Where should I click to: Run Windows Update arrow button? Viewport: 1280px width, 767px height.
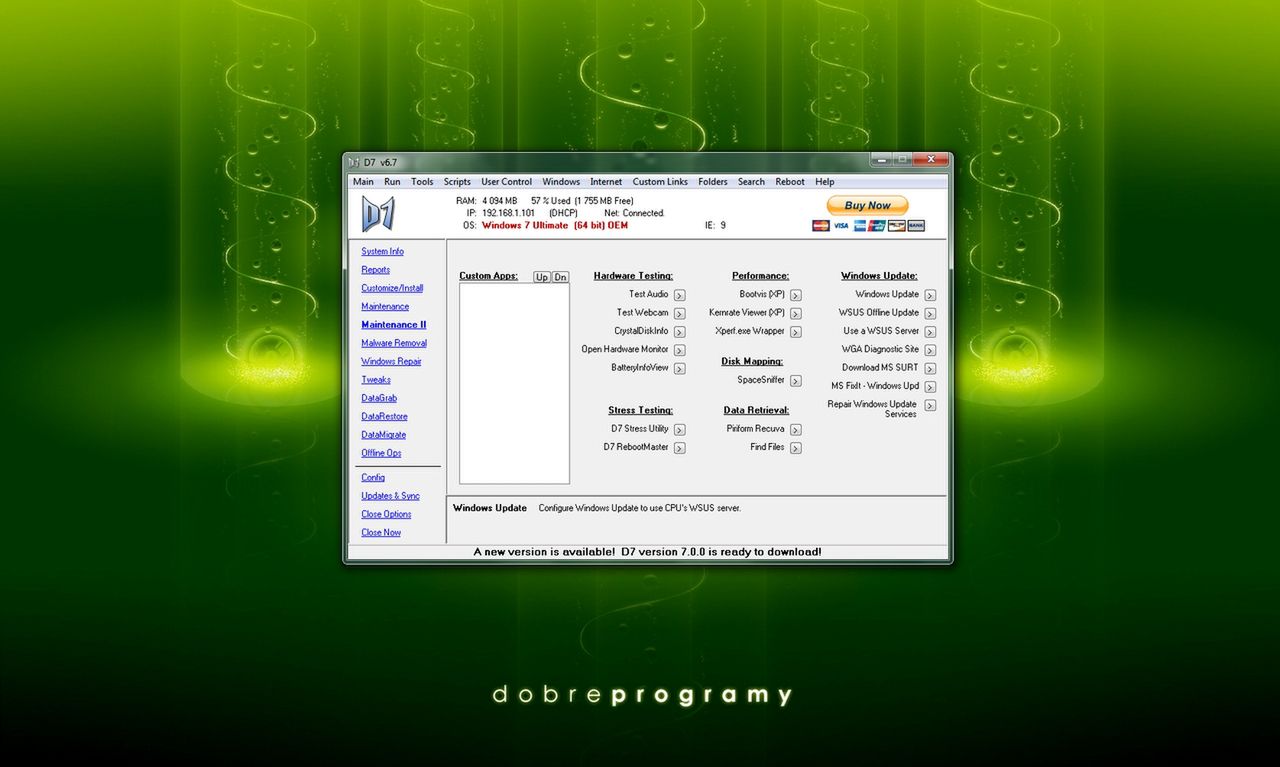tap(930, 295)
